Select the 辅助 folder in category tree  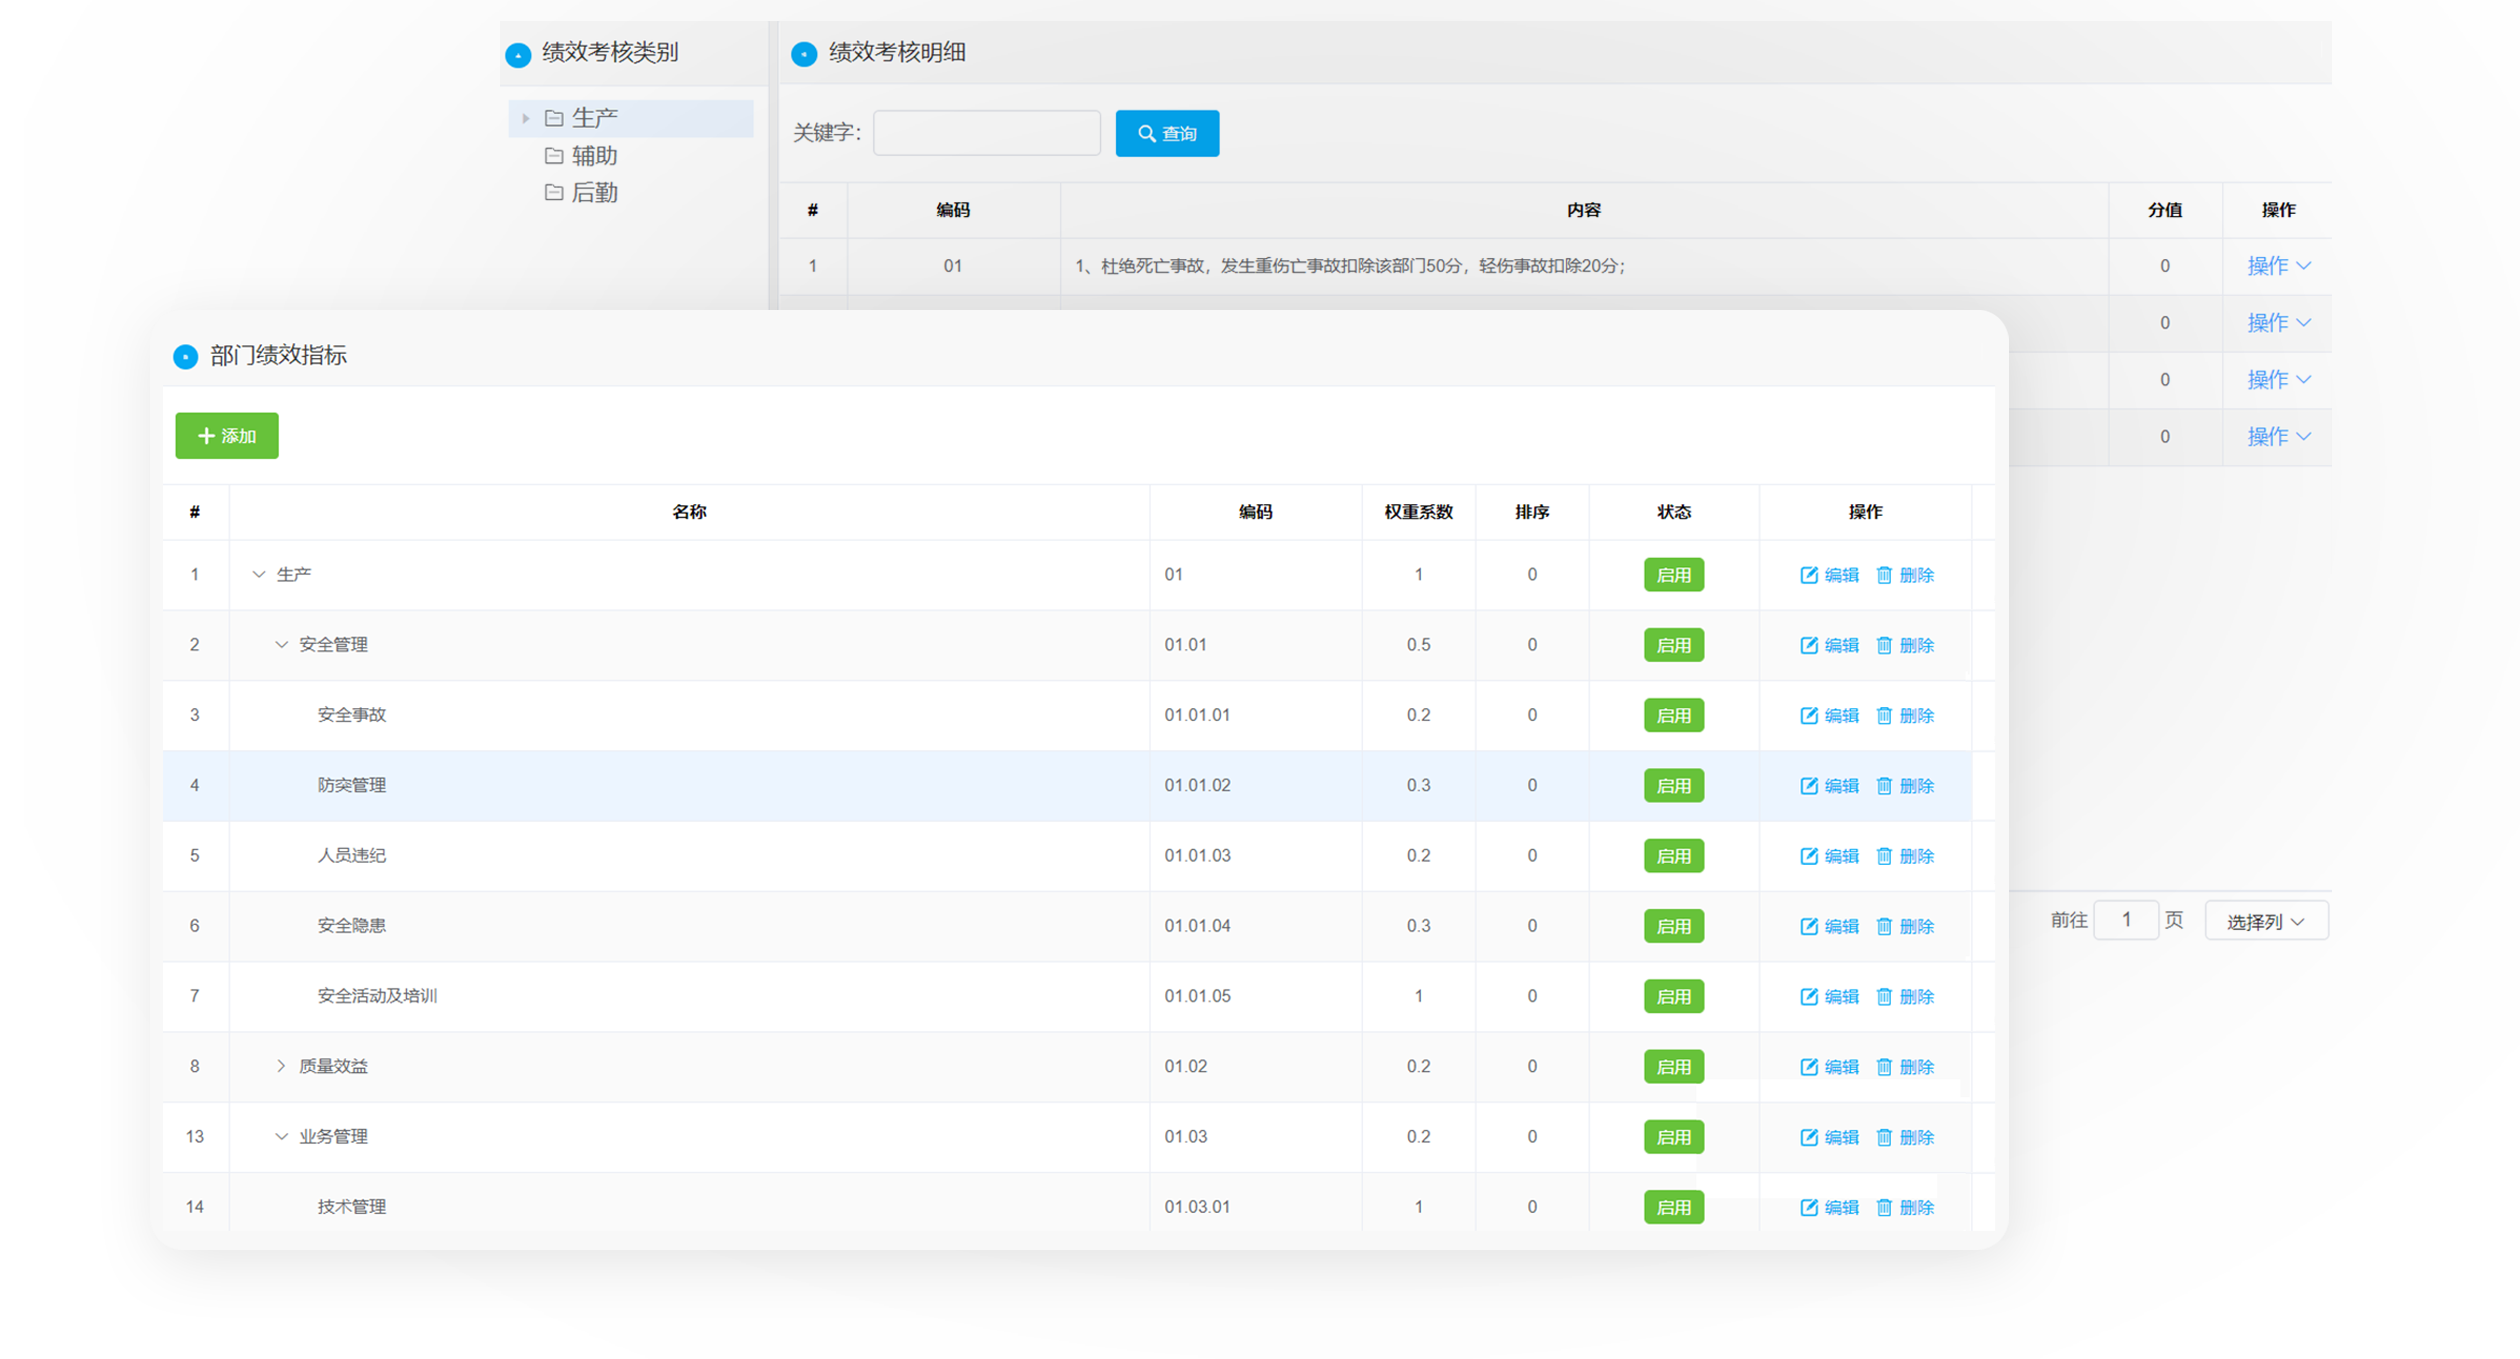pos(594,156)
